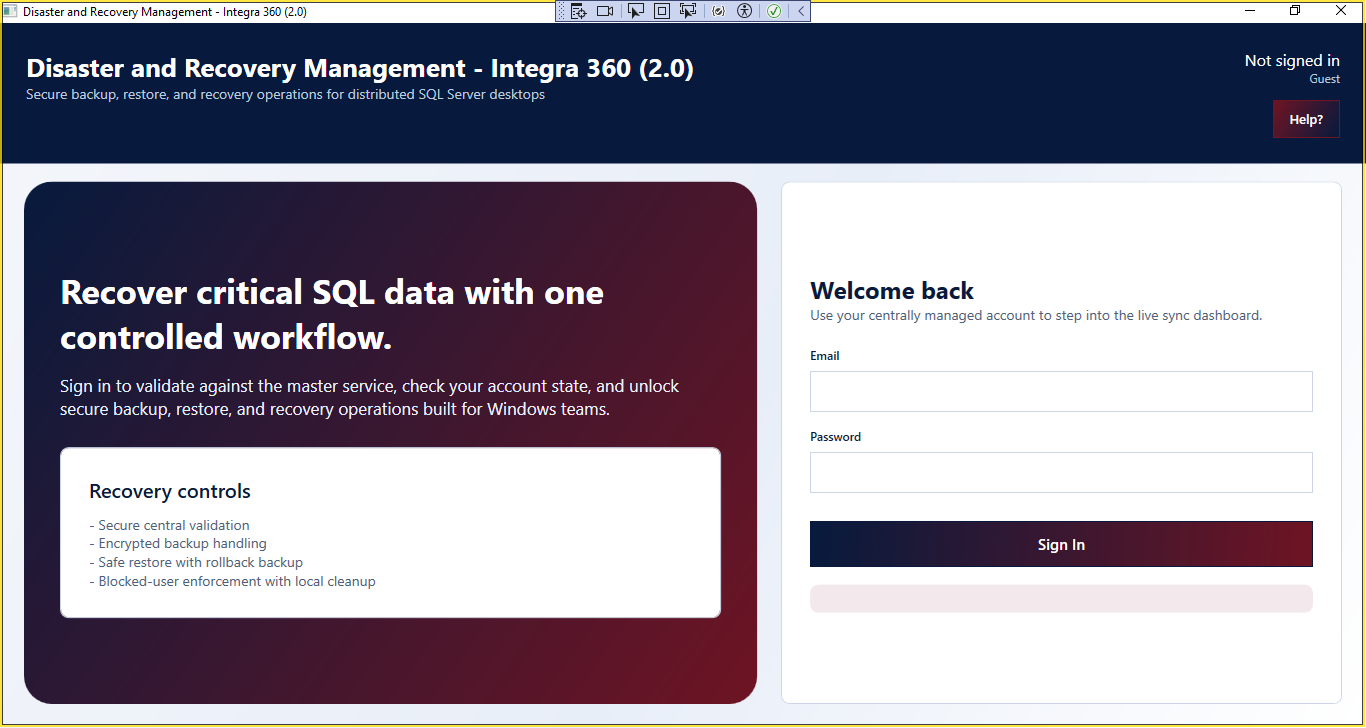The image size is (1366, 728).
Task: Click the 'Email' field label
Action: point(825,356)
